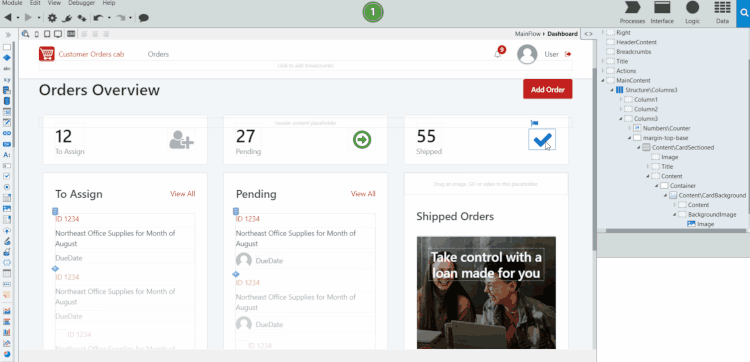Click the red Add Order button

click(x=548, y=89)
